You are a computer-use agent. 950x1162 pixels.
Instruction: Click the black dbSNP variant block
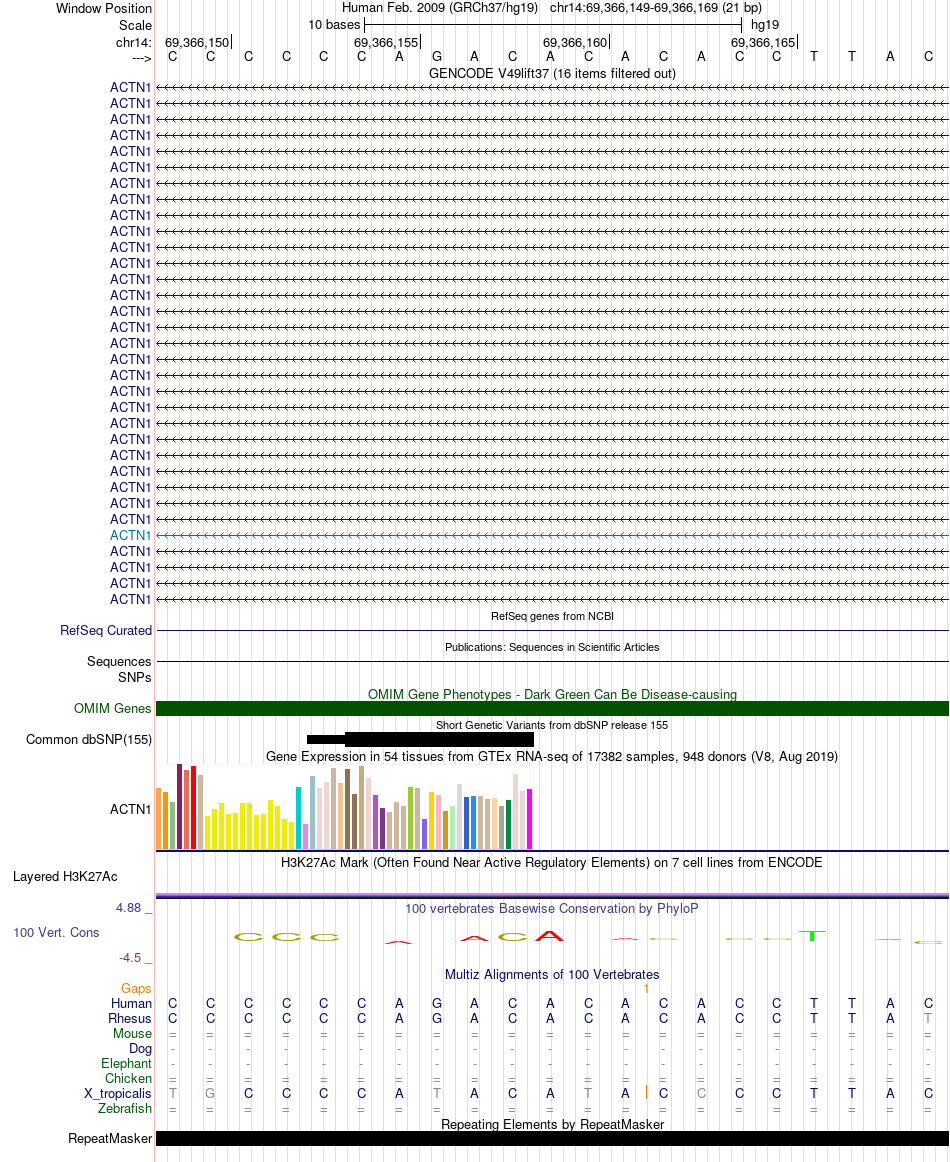(x=439, y=739)
